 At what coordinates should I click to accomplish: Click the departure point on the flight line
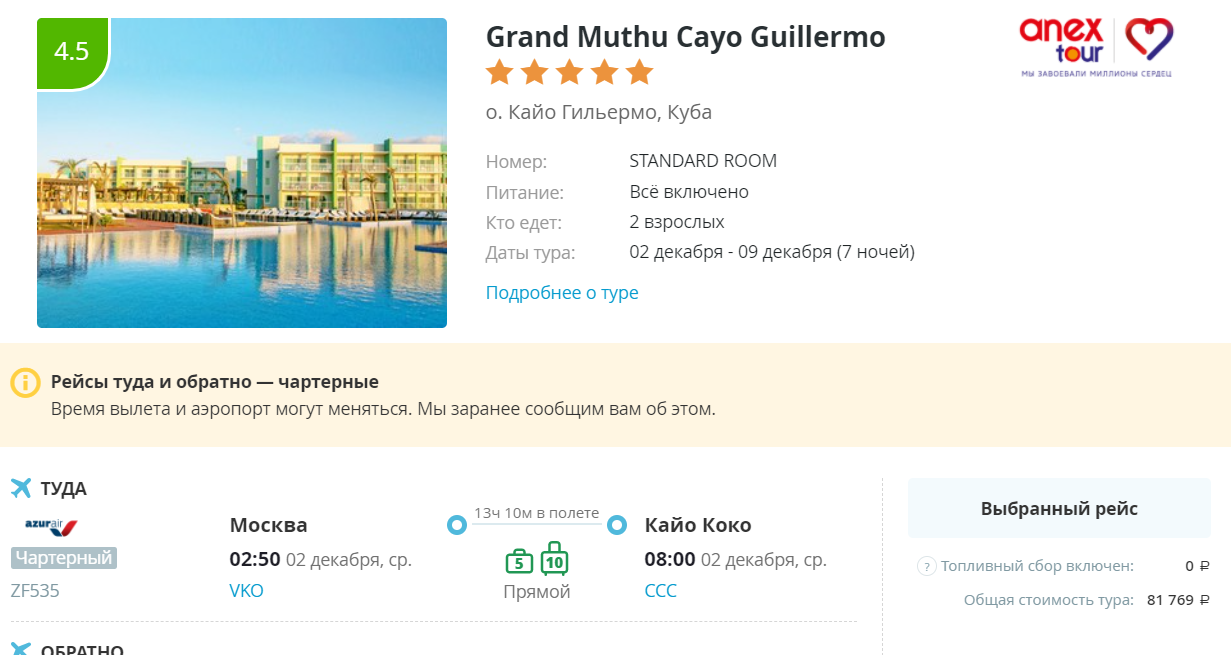[x=457, y=524]
